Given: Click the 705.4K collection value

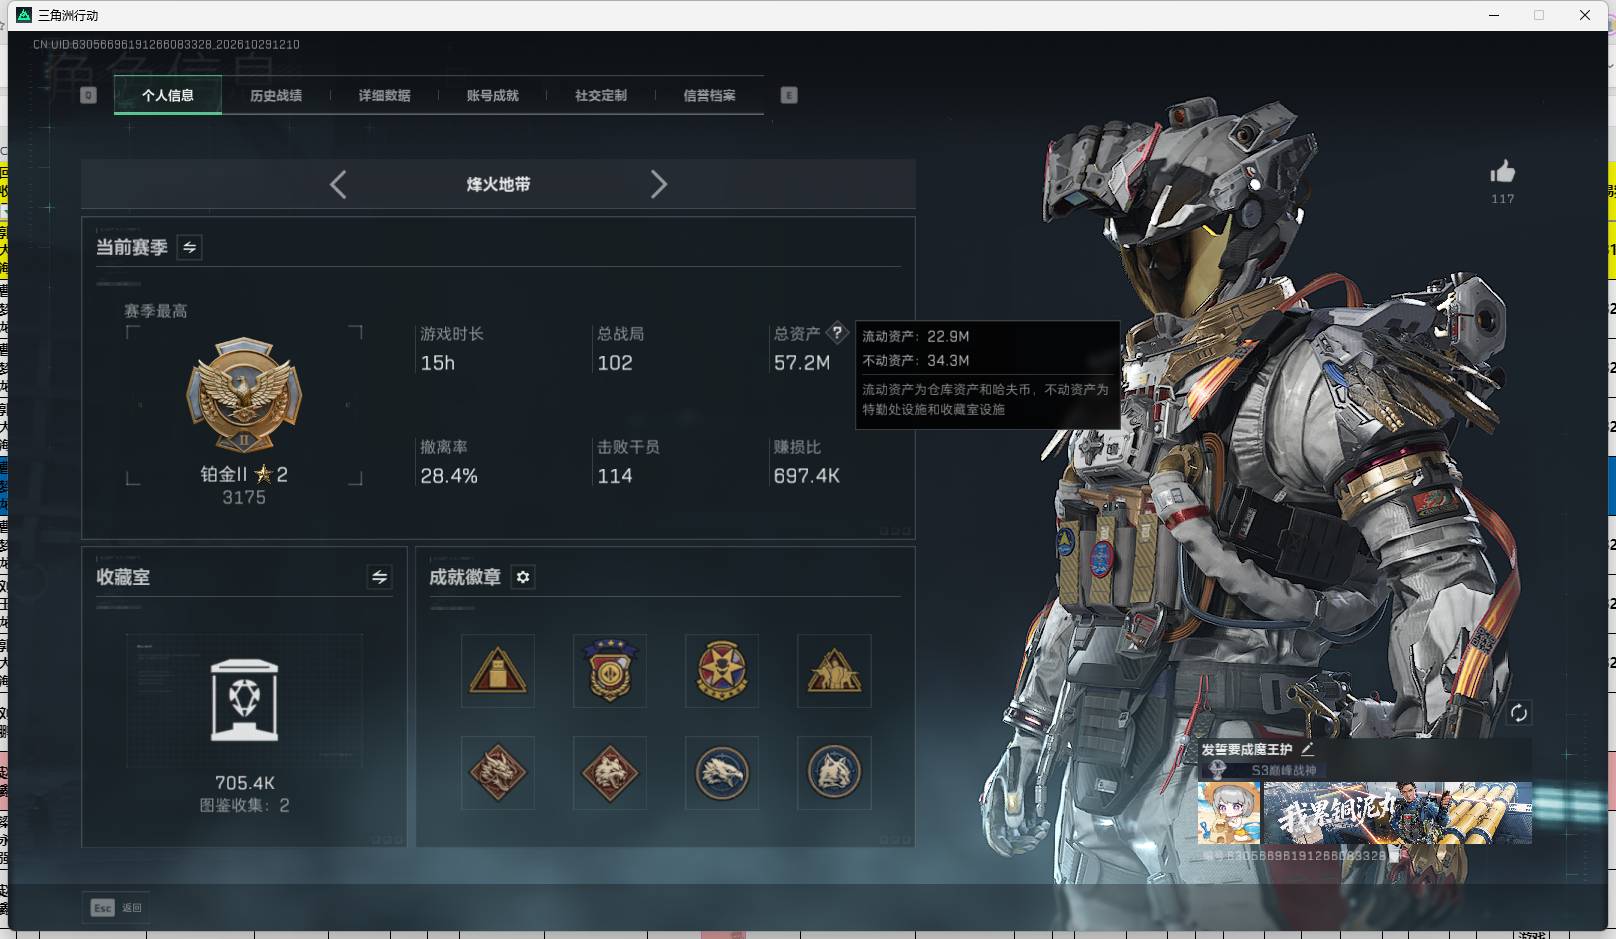Looking at the screenshot, I should (x=245, y=783).
